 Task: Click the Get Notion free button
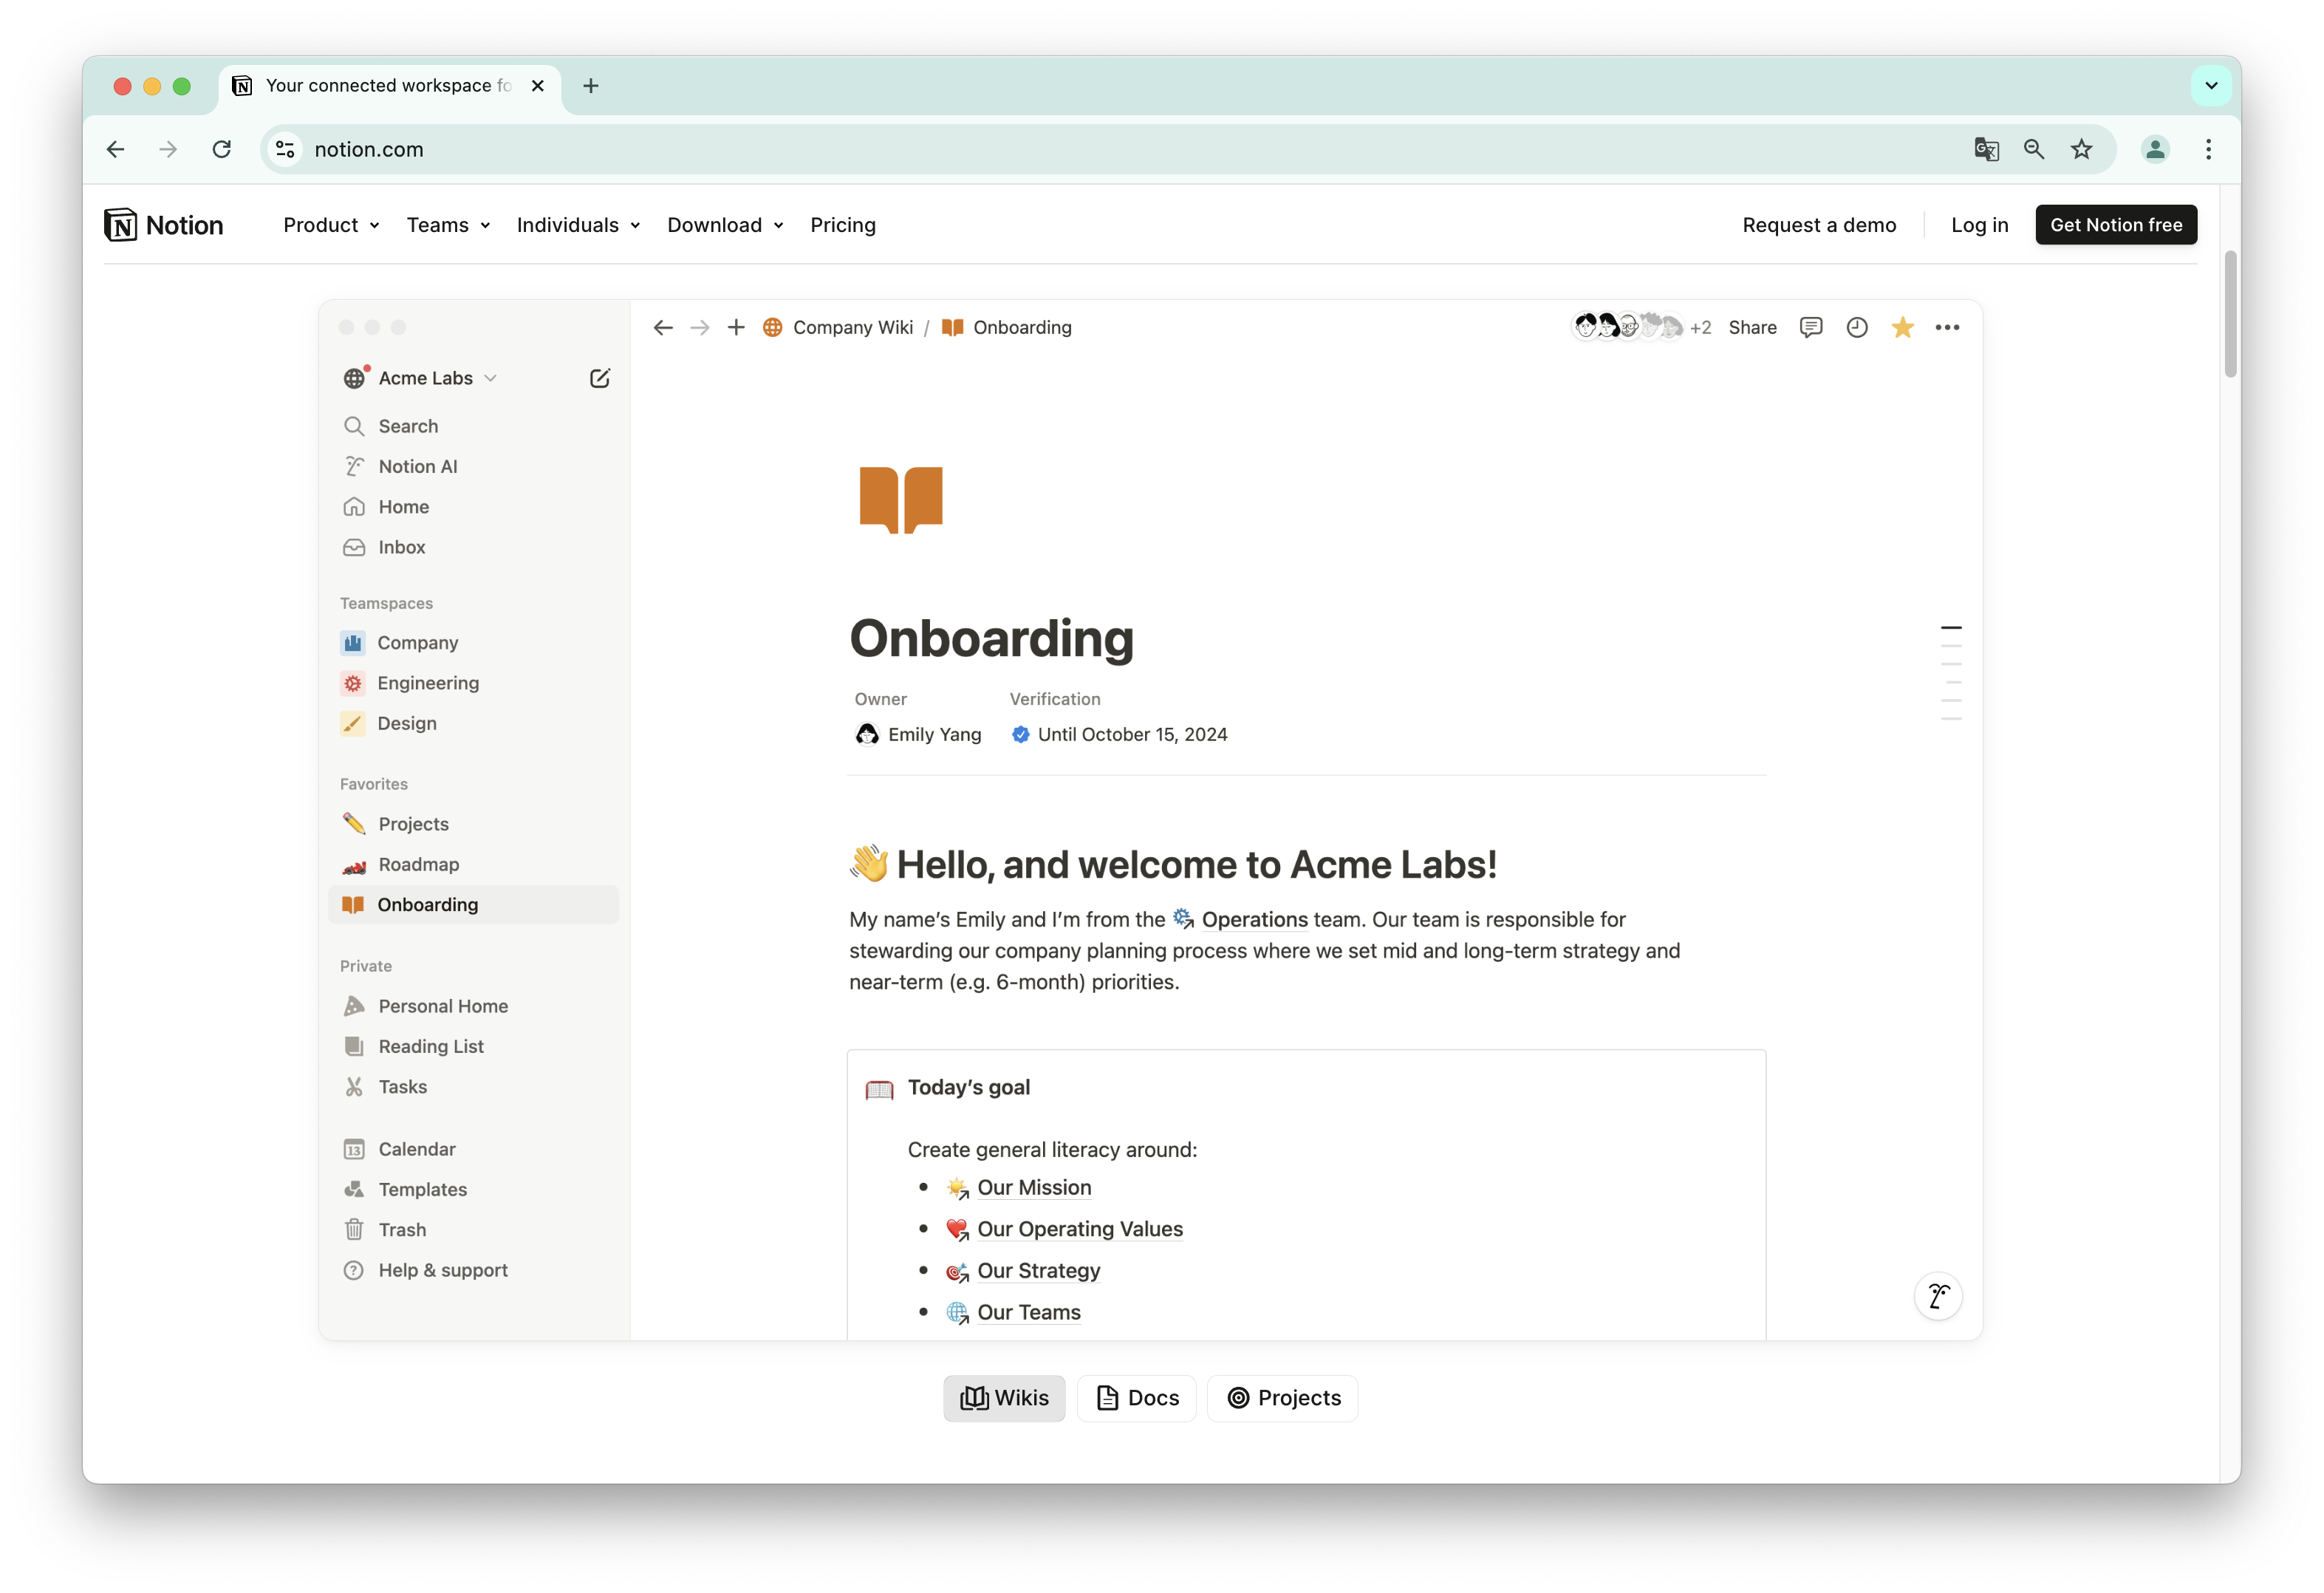pos(2115,225)
